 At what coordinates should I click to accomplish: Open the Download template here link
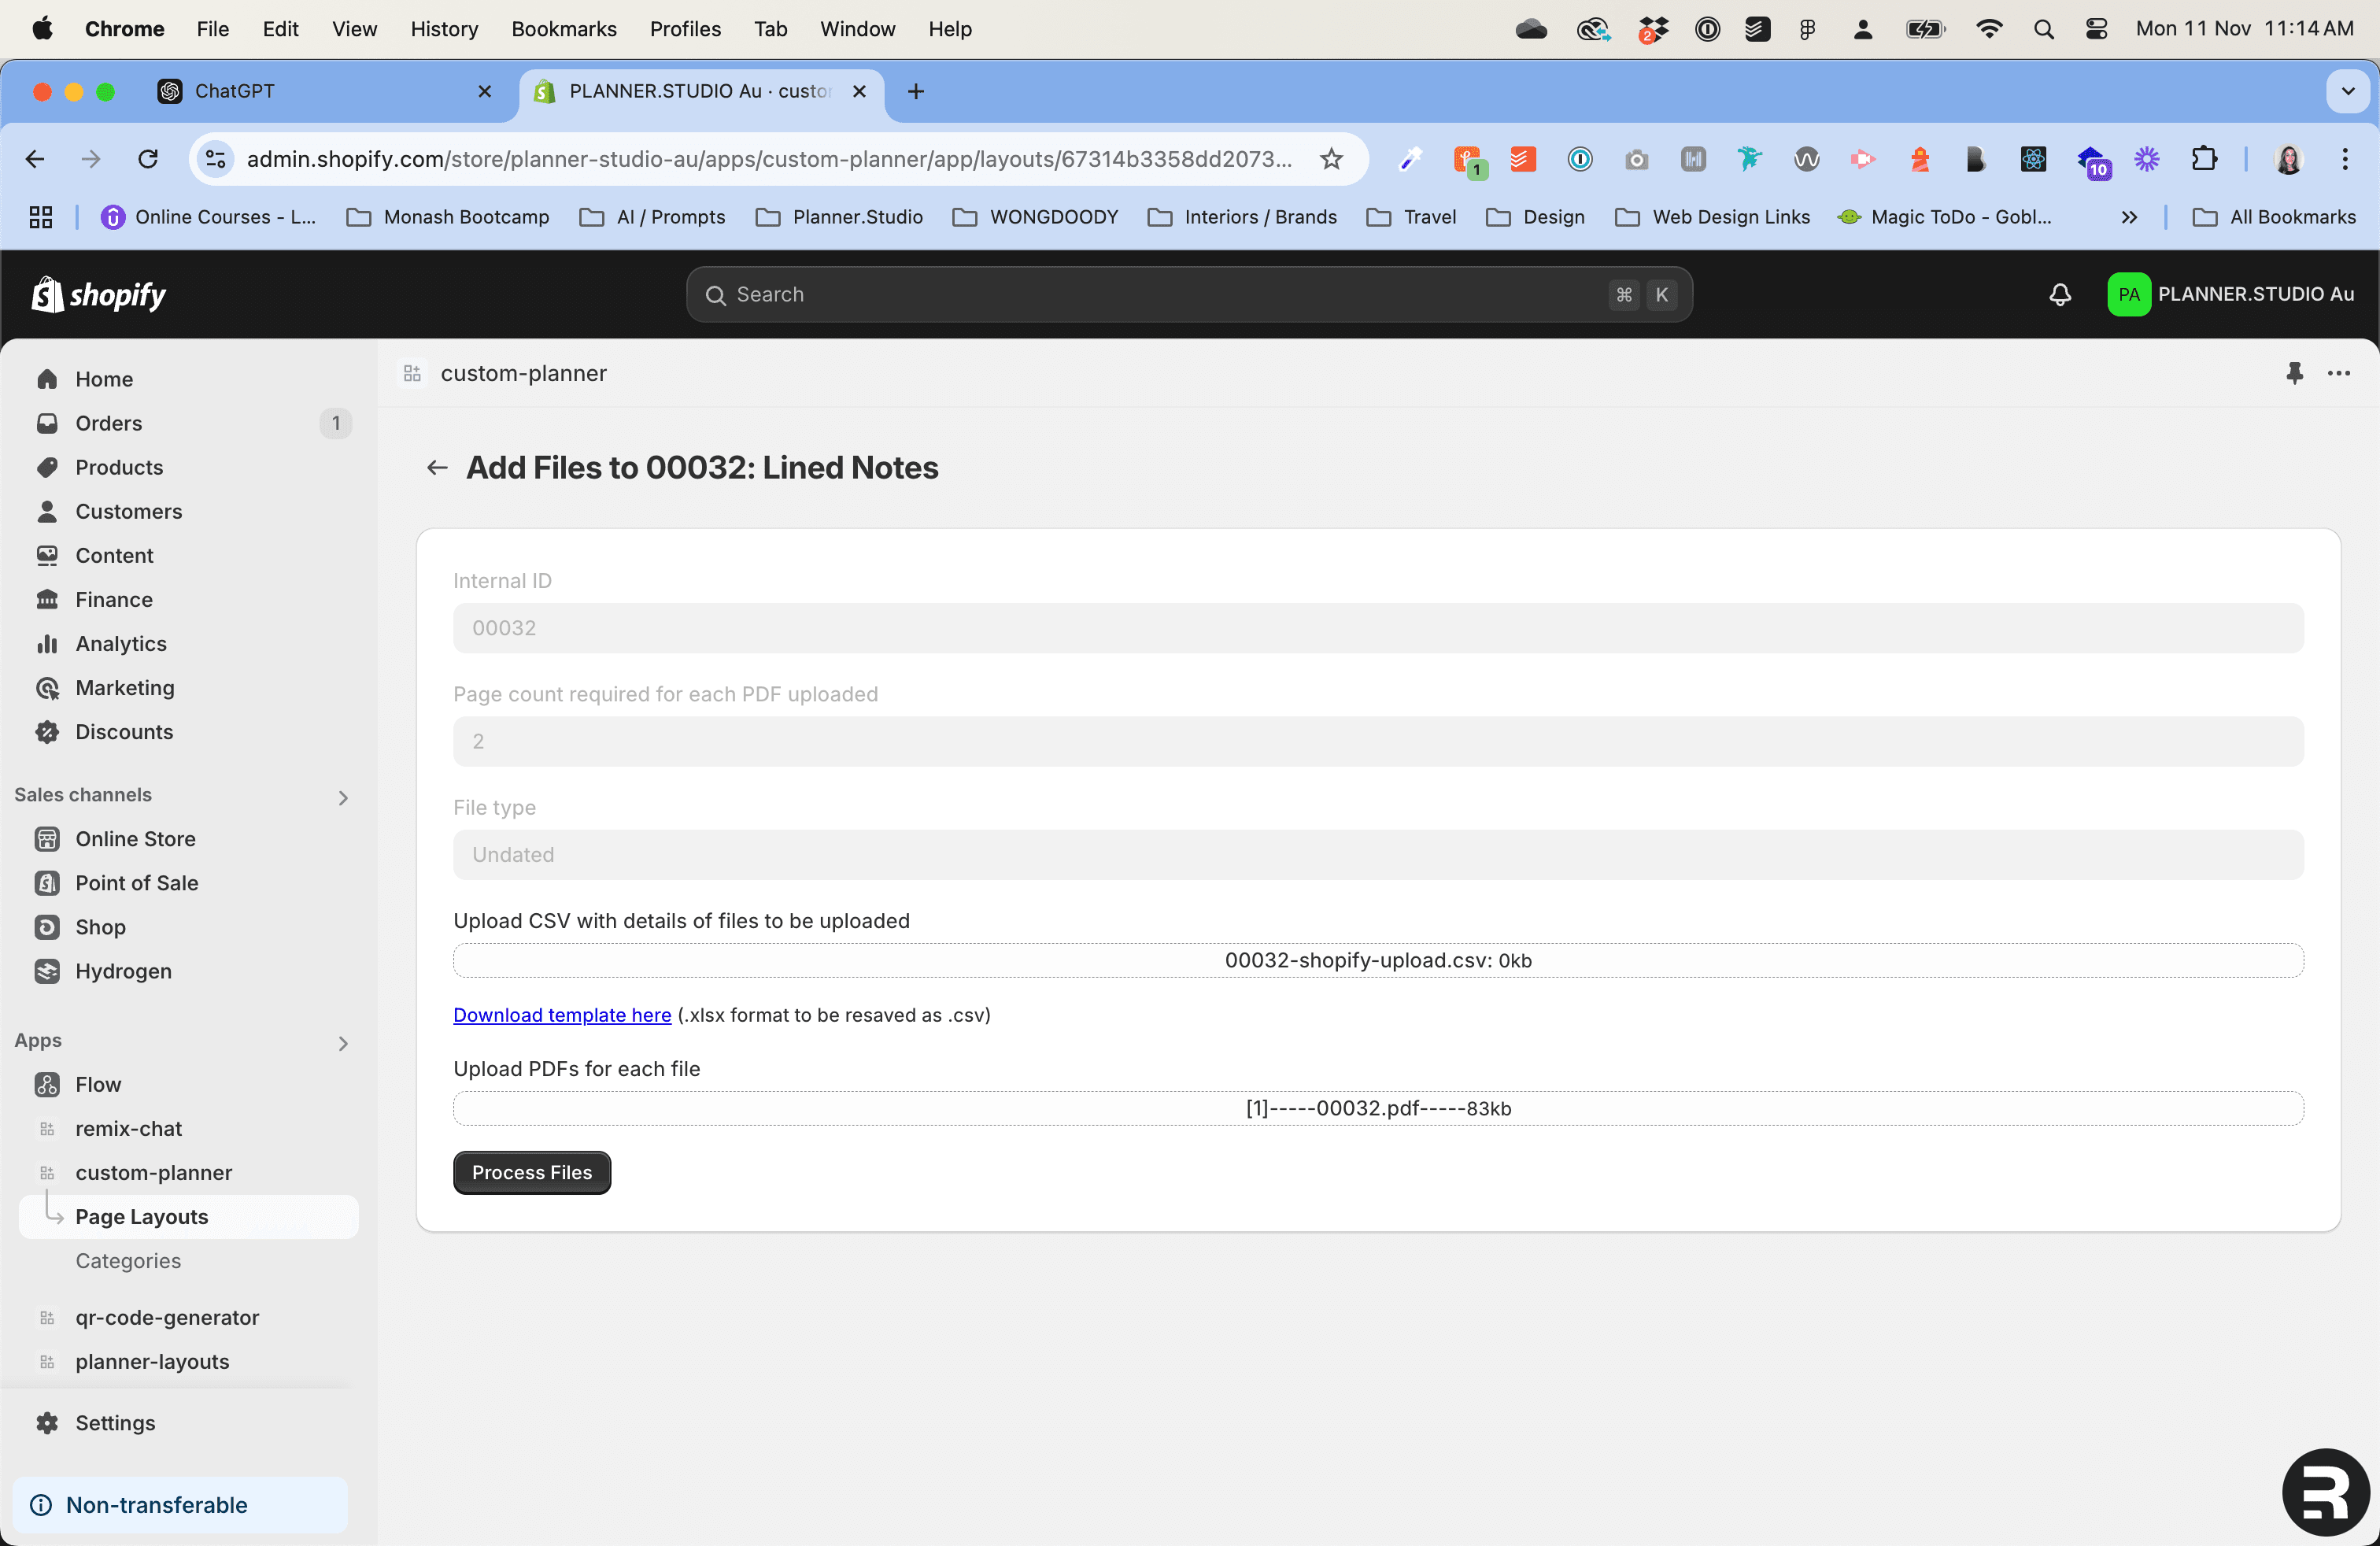click(561, 1014)
